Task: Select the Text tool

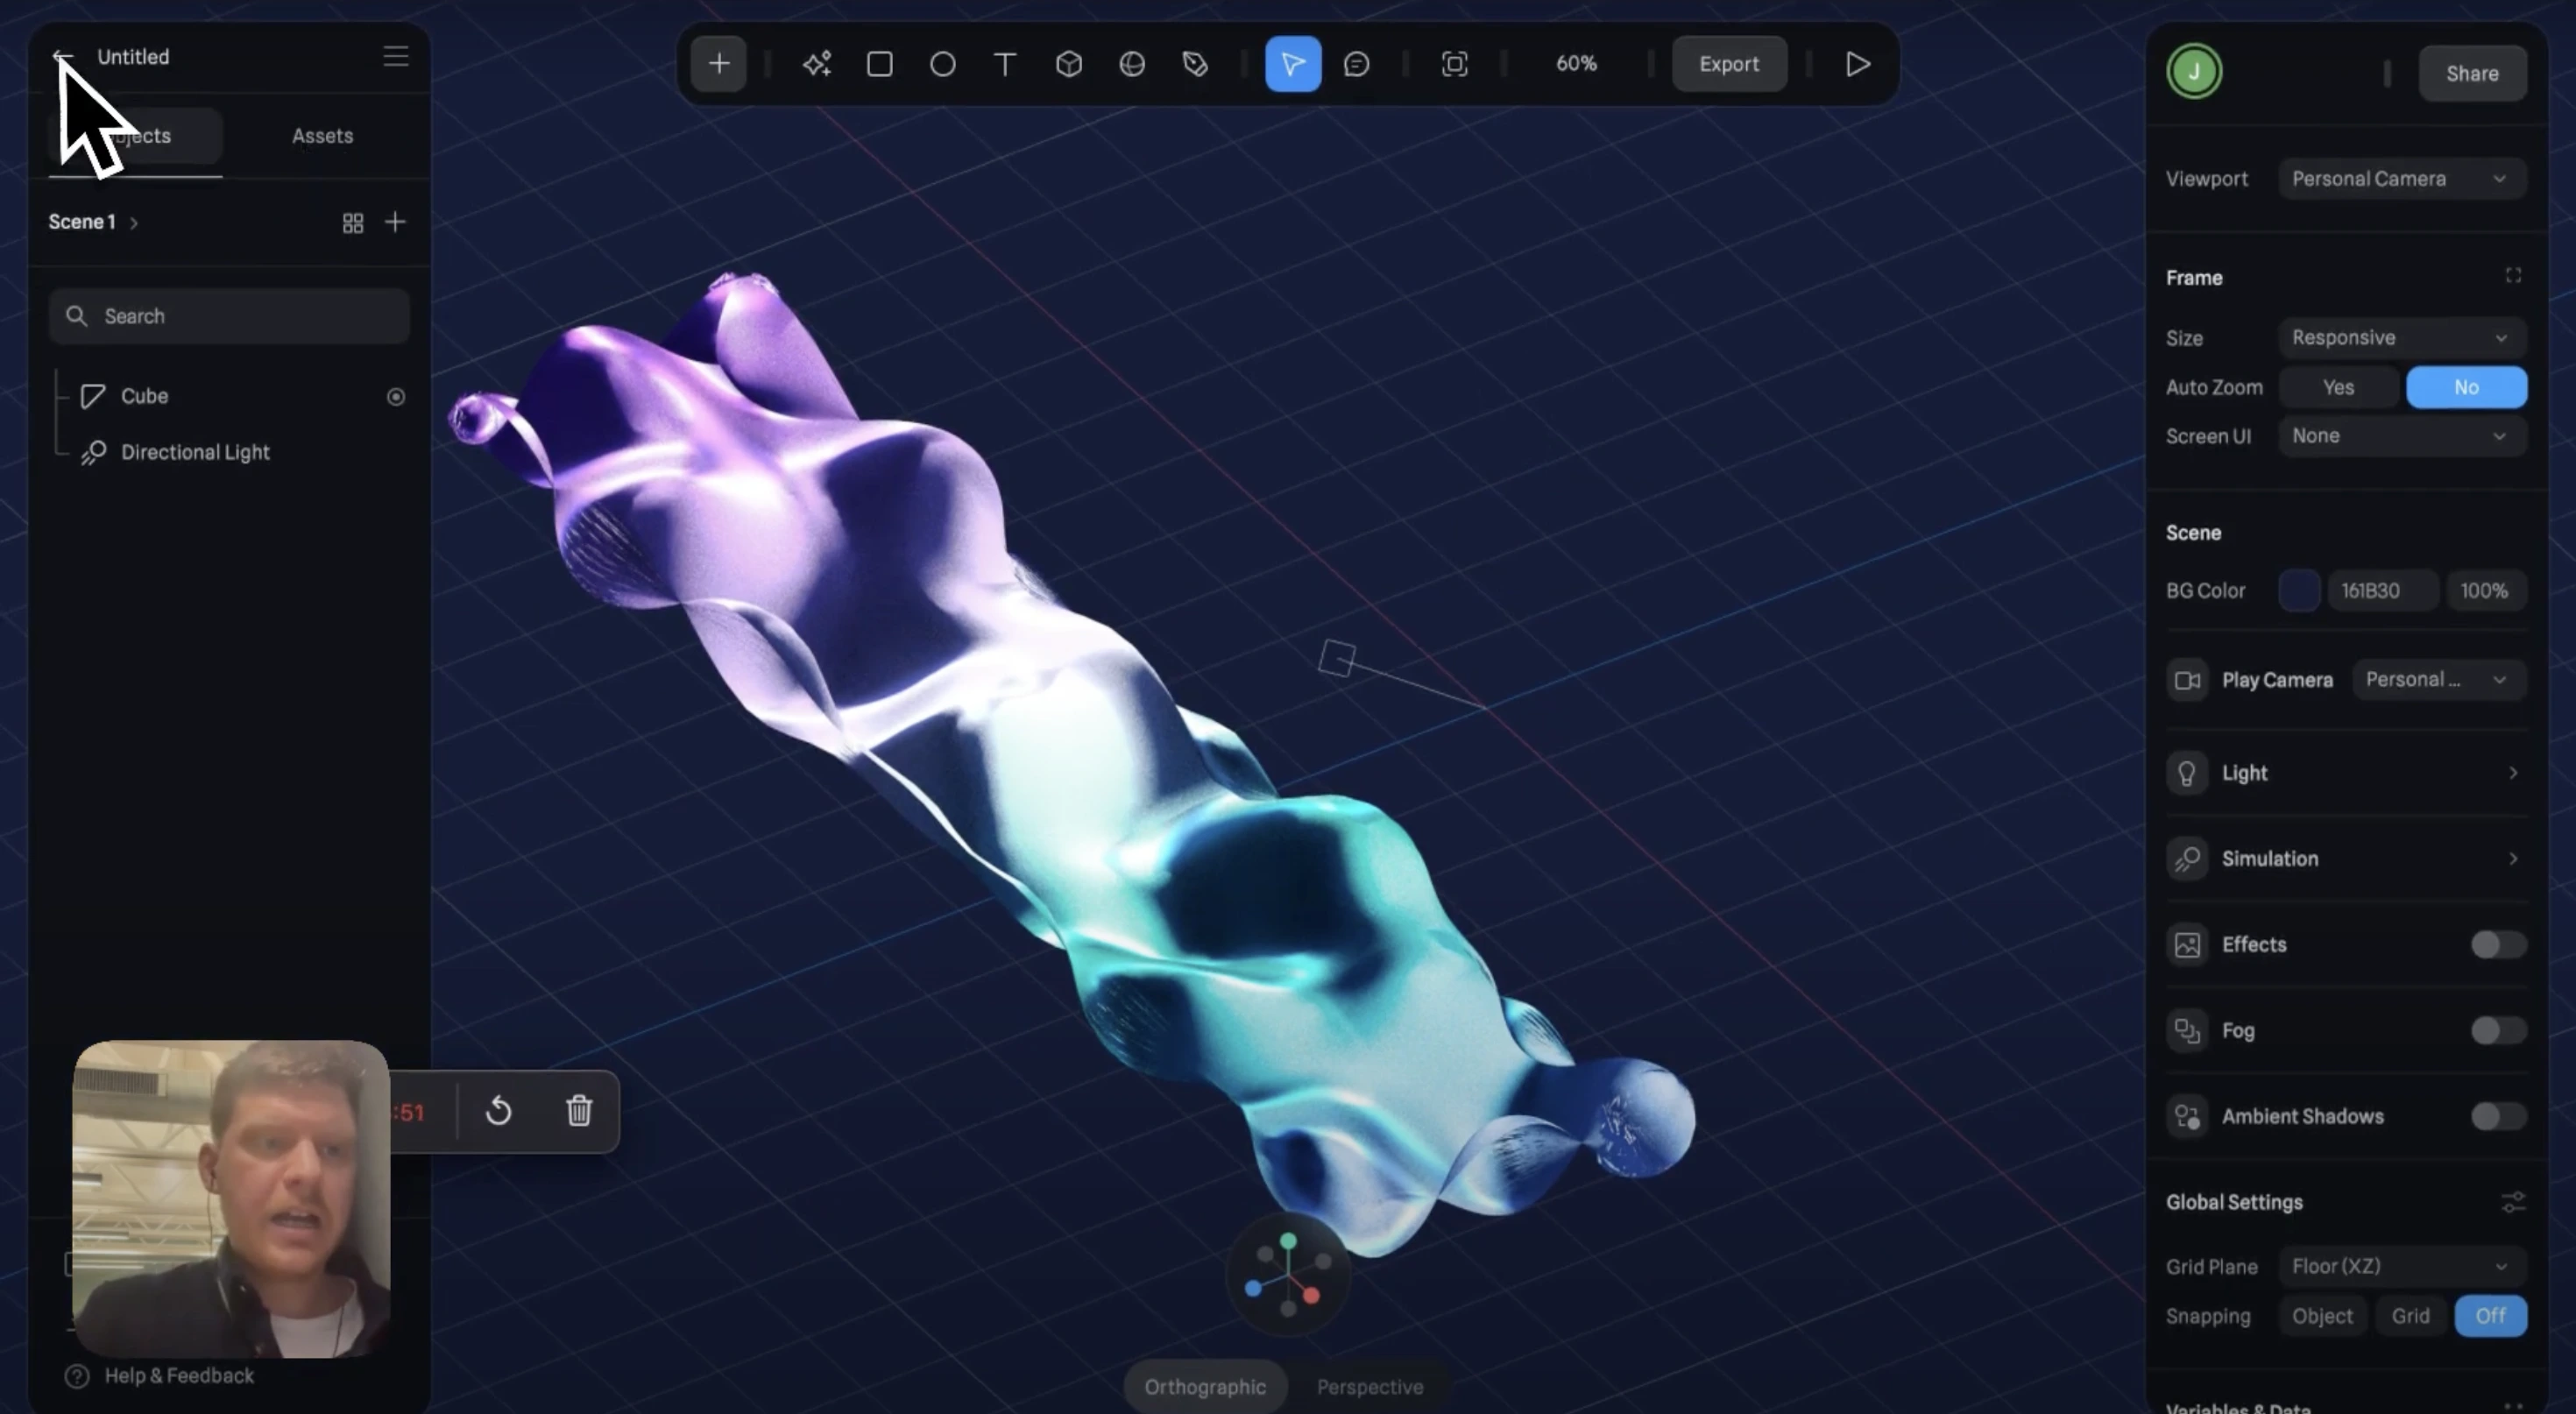Action: (x=1005, y=64)
